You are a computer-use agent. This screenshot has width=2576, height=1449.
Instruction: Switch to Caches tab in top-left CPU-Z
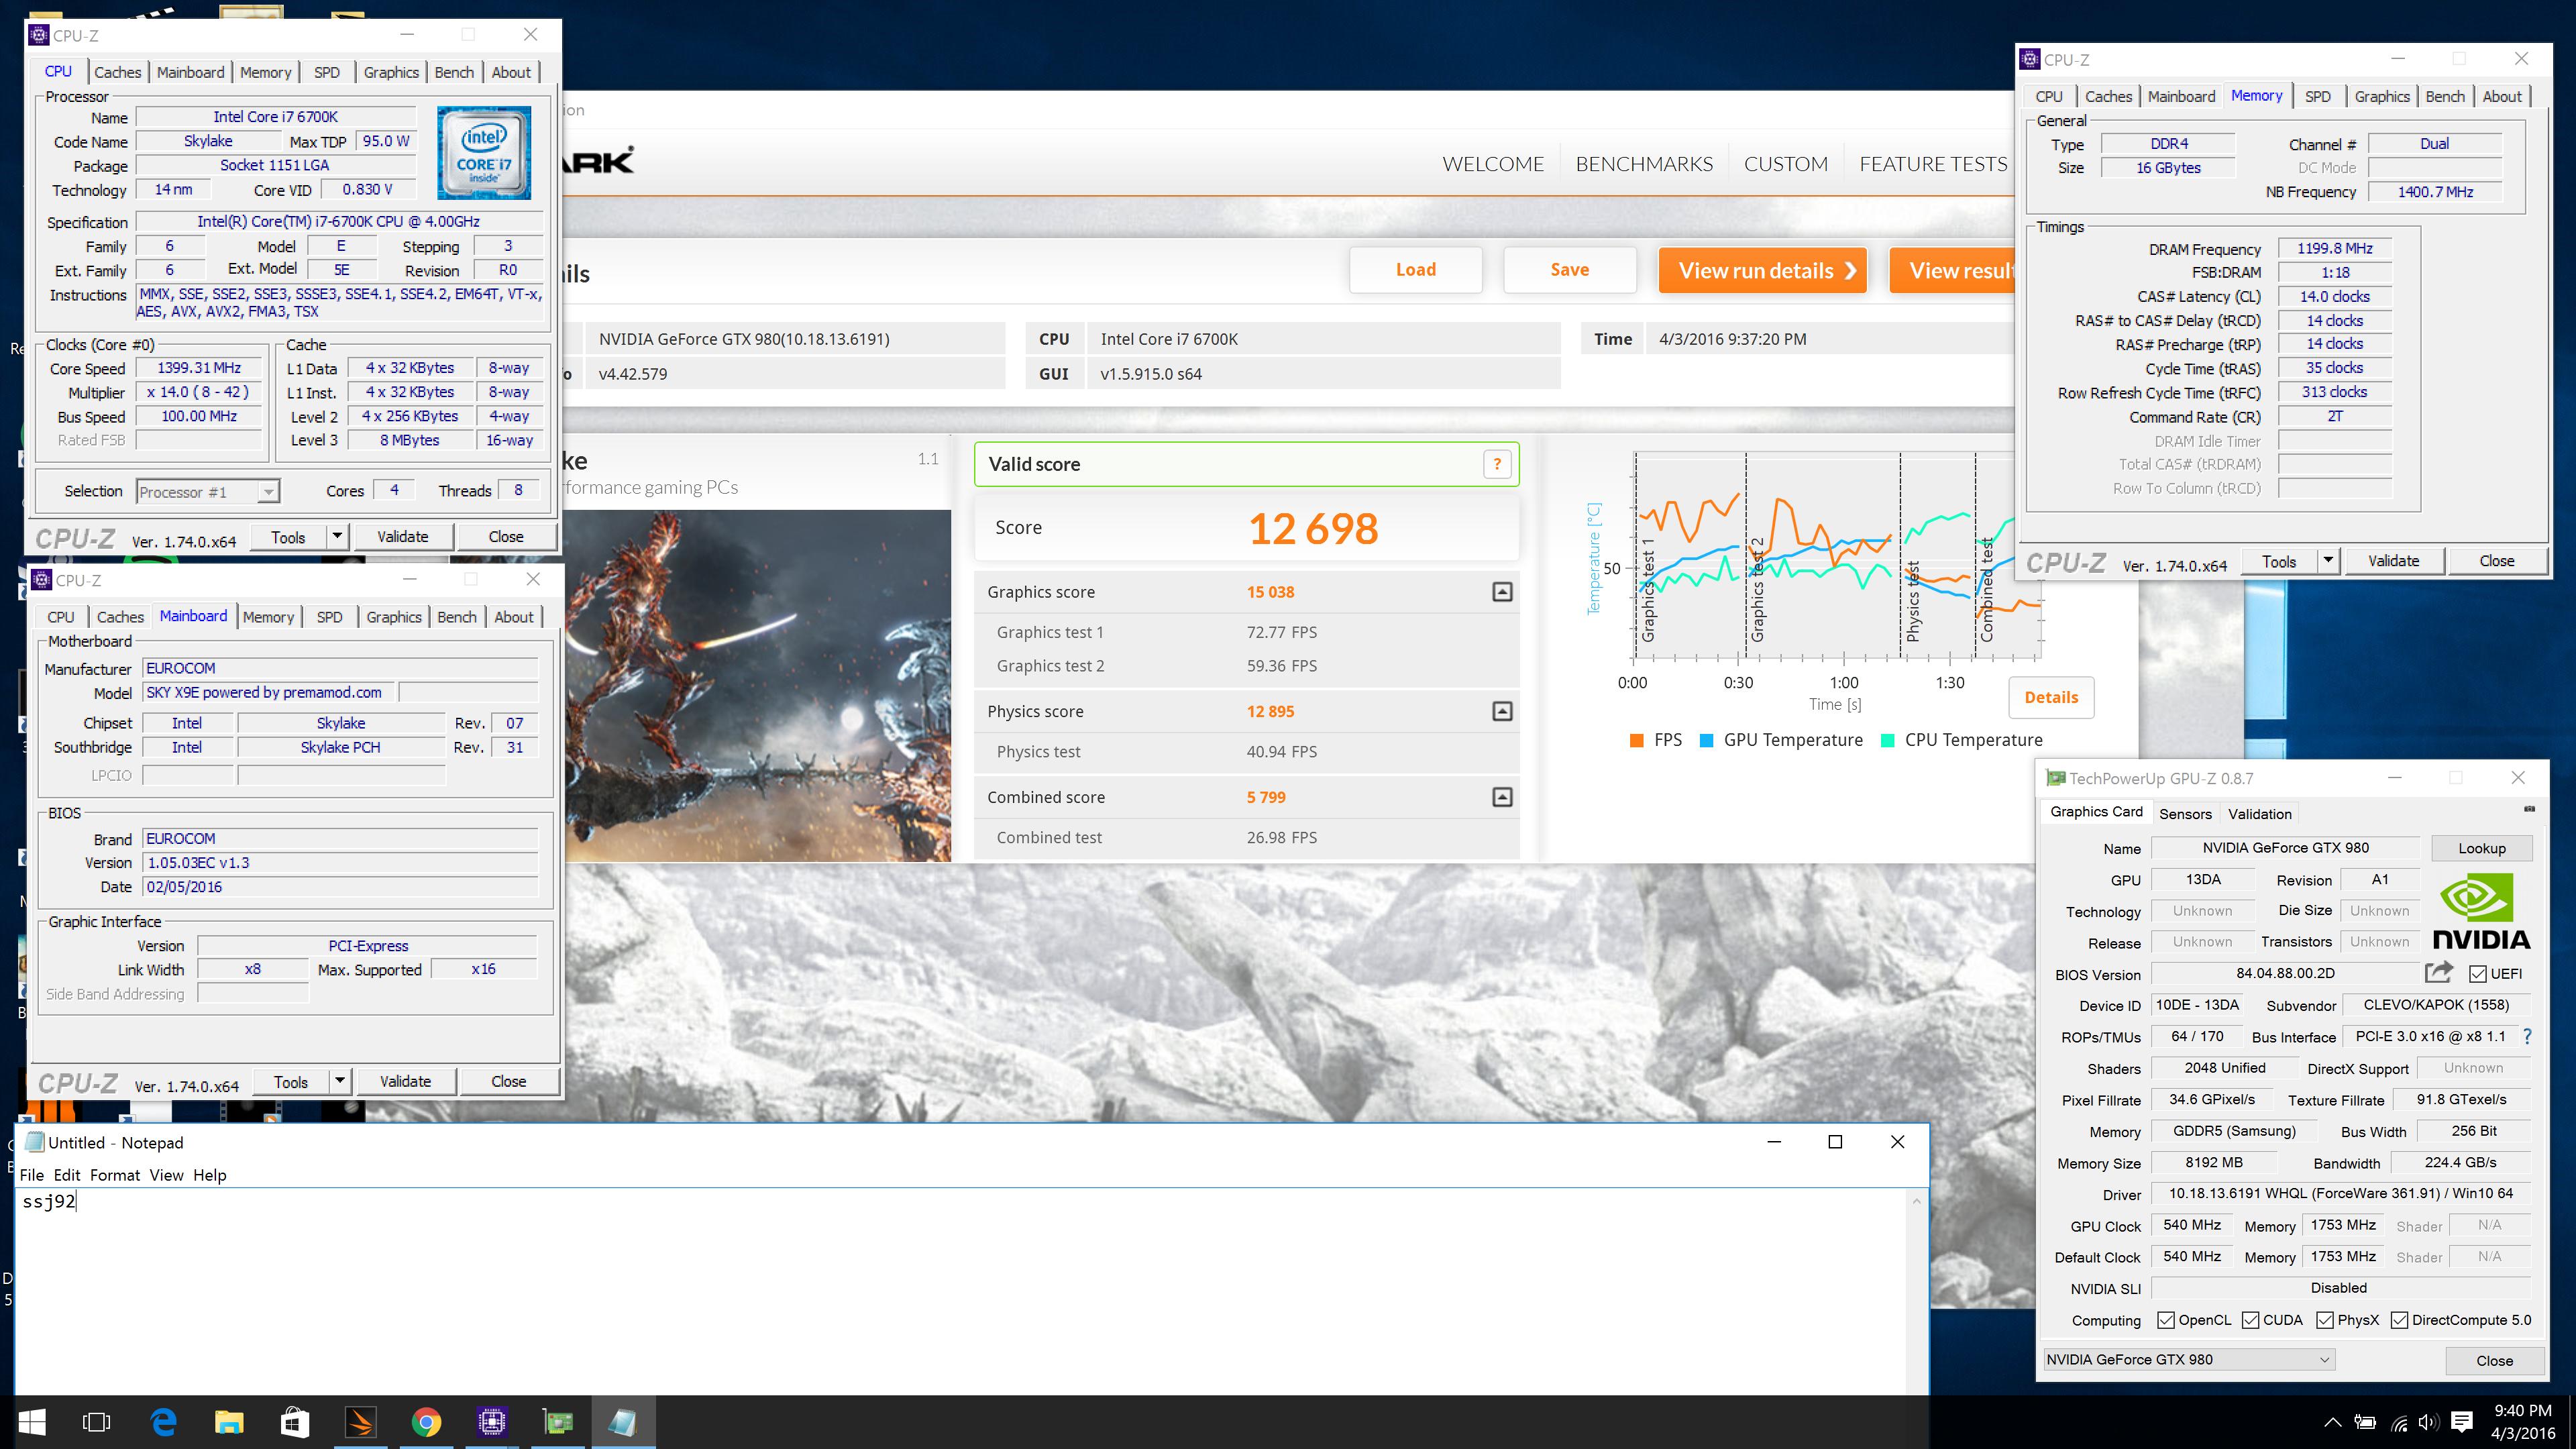pyautogui.click(x=118, y=72)
